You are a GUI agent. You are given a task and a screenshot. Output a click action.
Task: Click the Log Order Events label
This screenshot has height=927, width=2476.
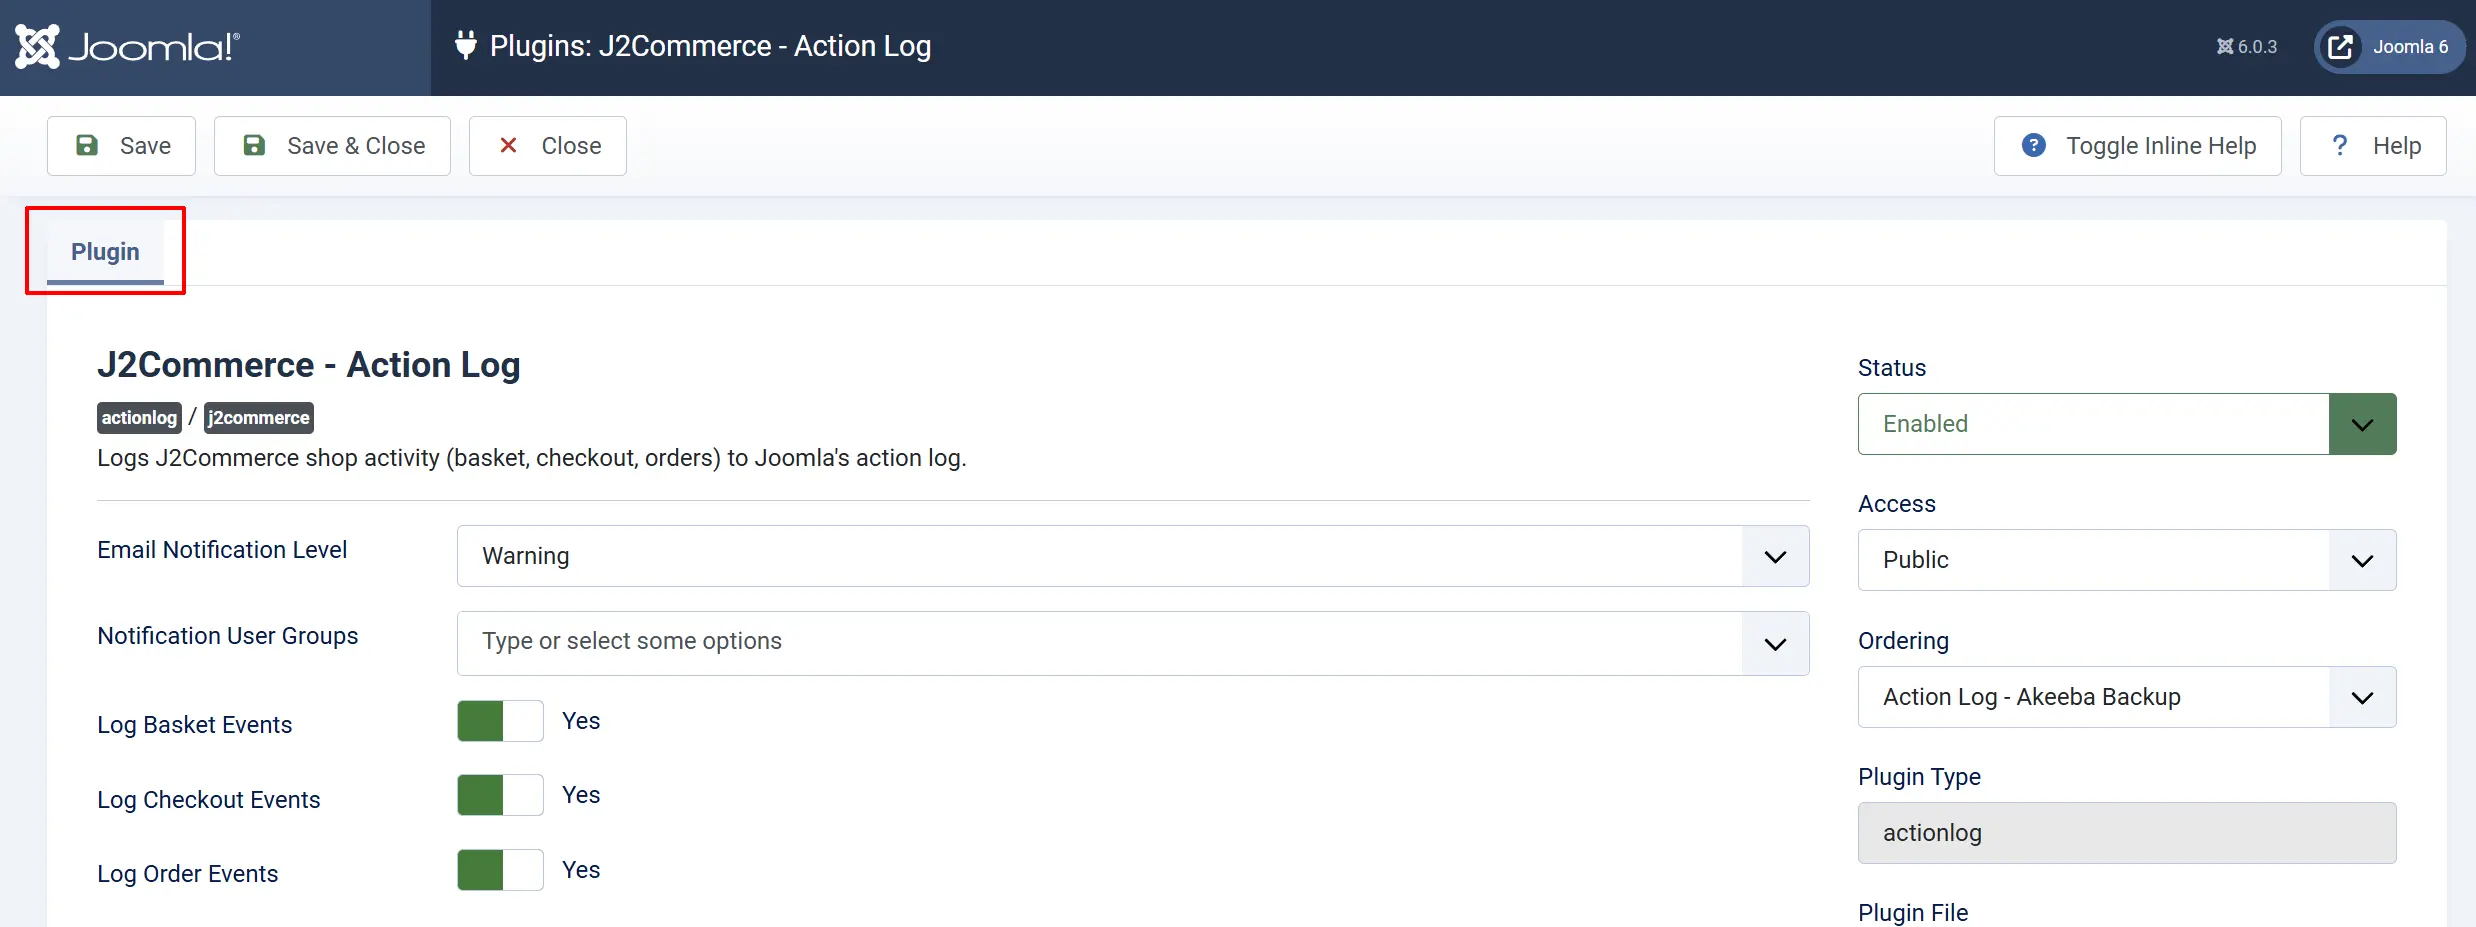click(188, 874)
